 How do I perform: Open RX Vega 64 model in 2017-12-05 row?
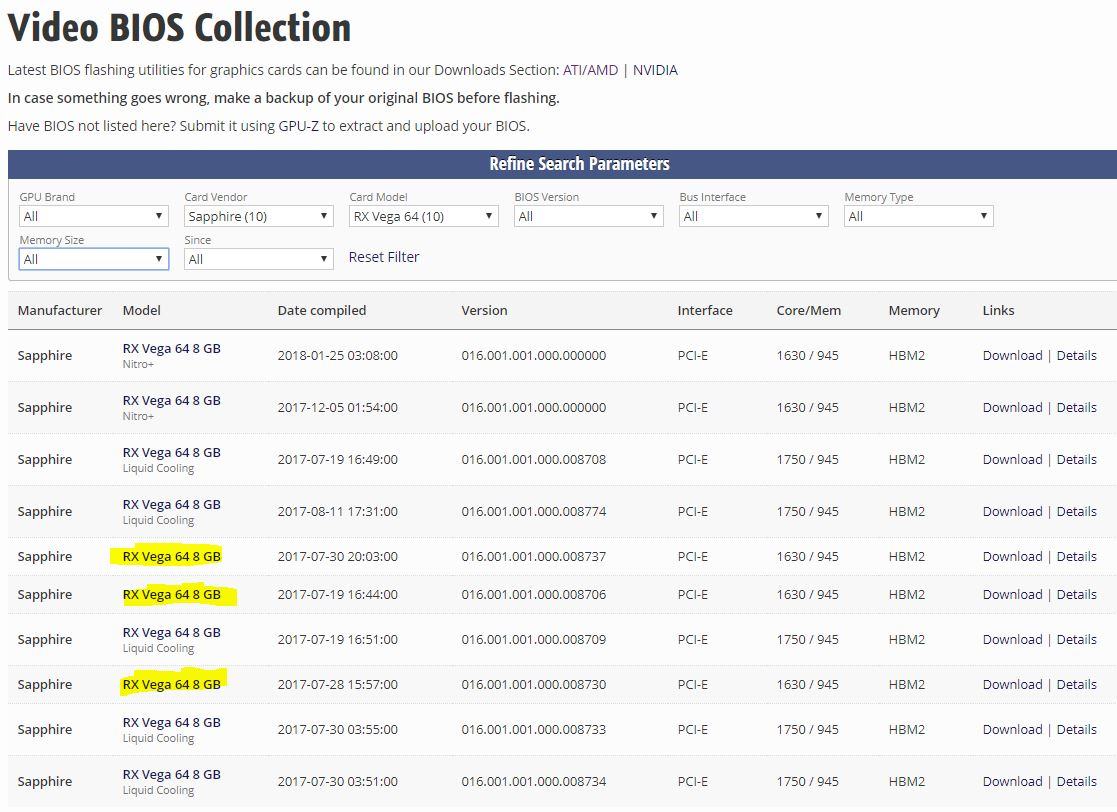click(172, 400)
